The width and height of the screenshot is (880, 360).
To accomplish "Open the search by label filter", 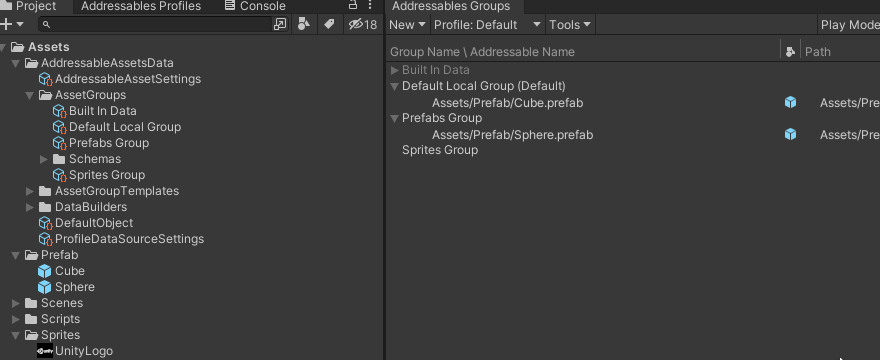I will pos(329,24).
